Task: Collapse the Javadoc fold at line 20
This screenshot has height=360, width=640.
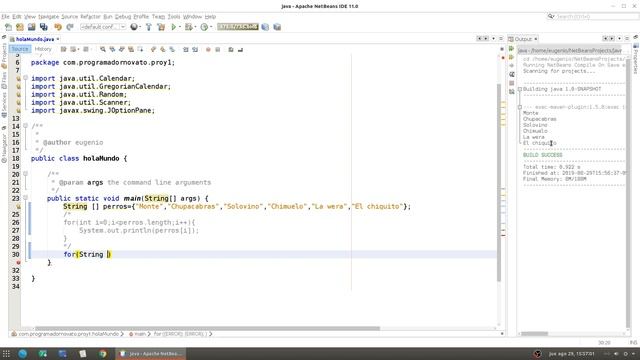Action: coord(25,174)
